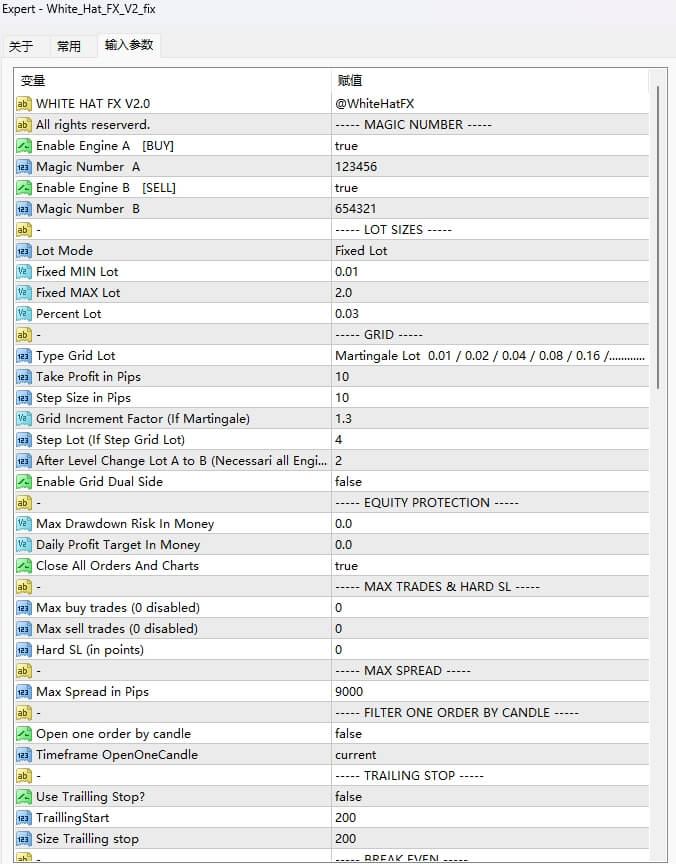Click the boolean icon beside Use Trailling Stop?

click(x=24, y=796)
